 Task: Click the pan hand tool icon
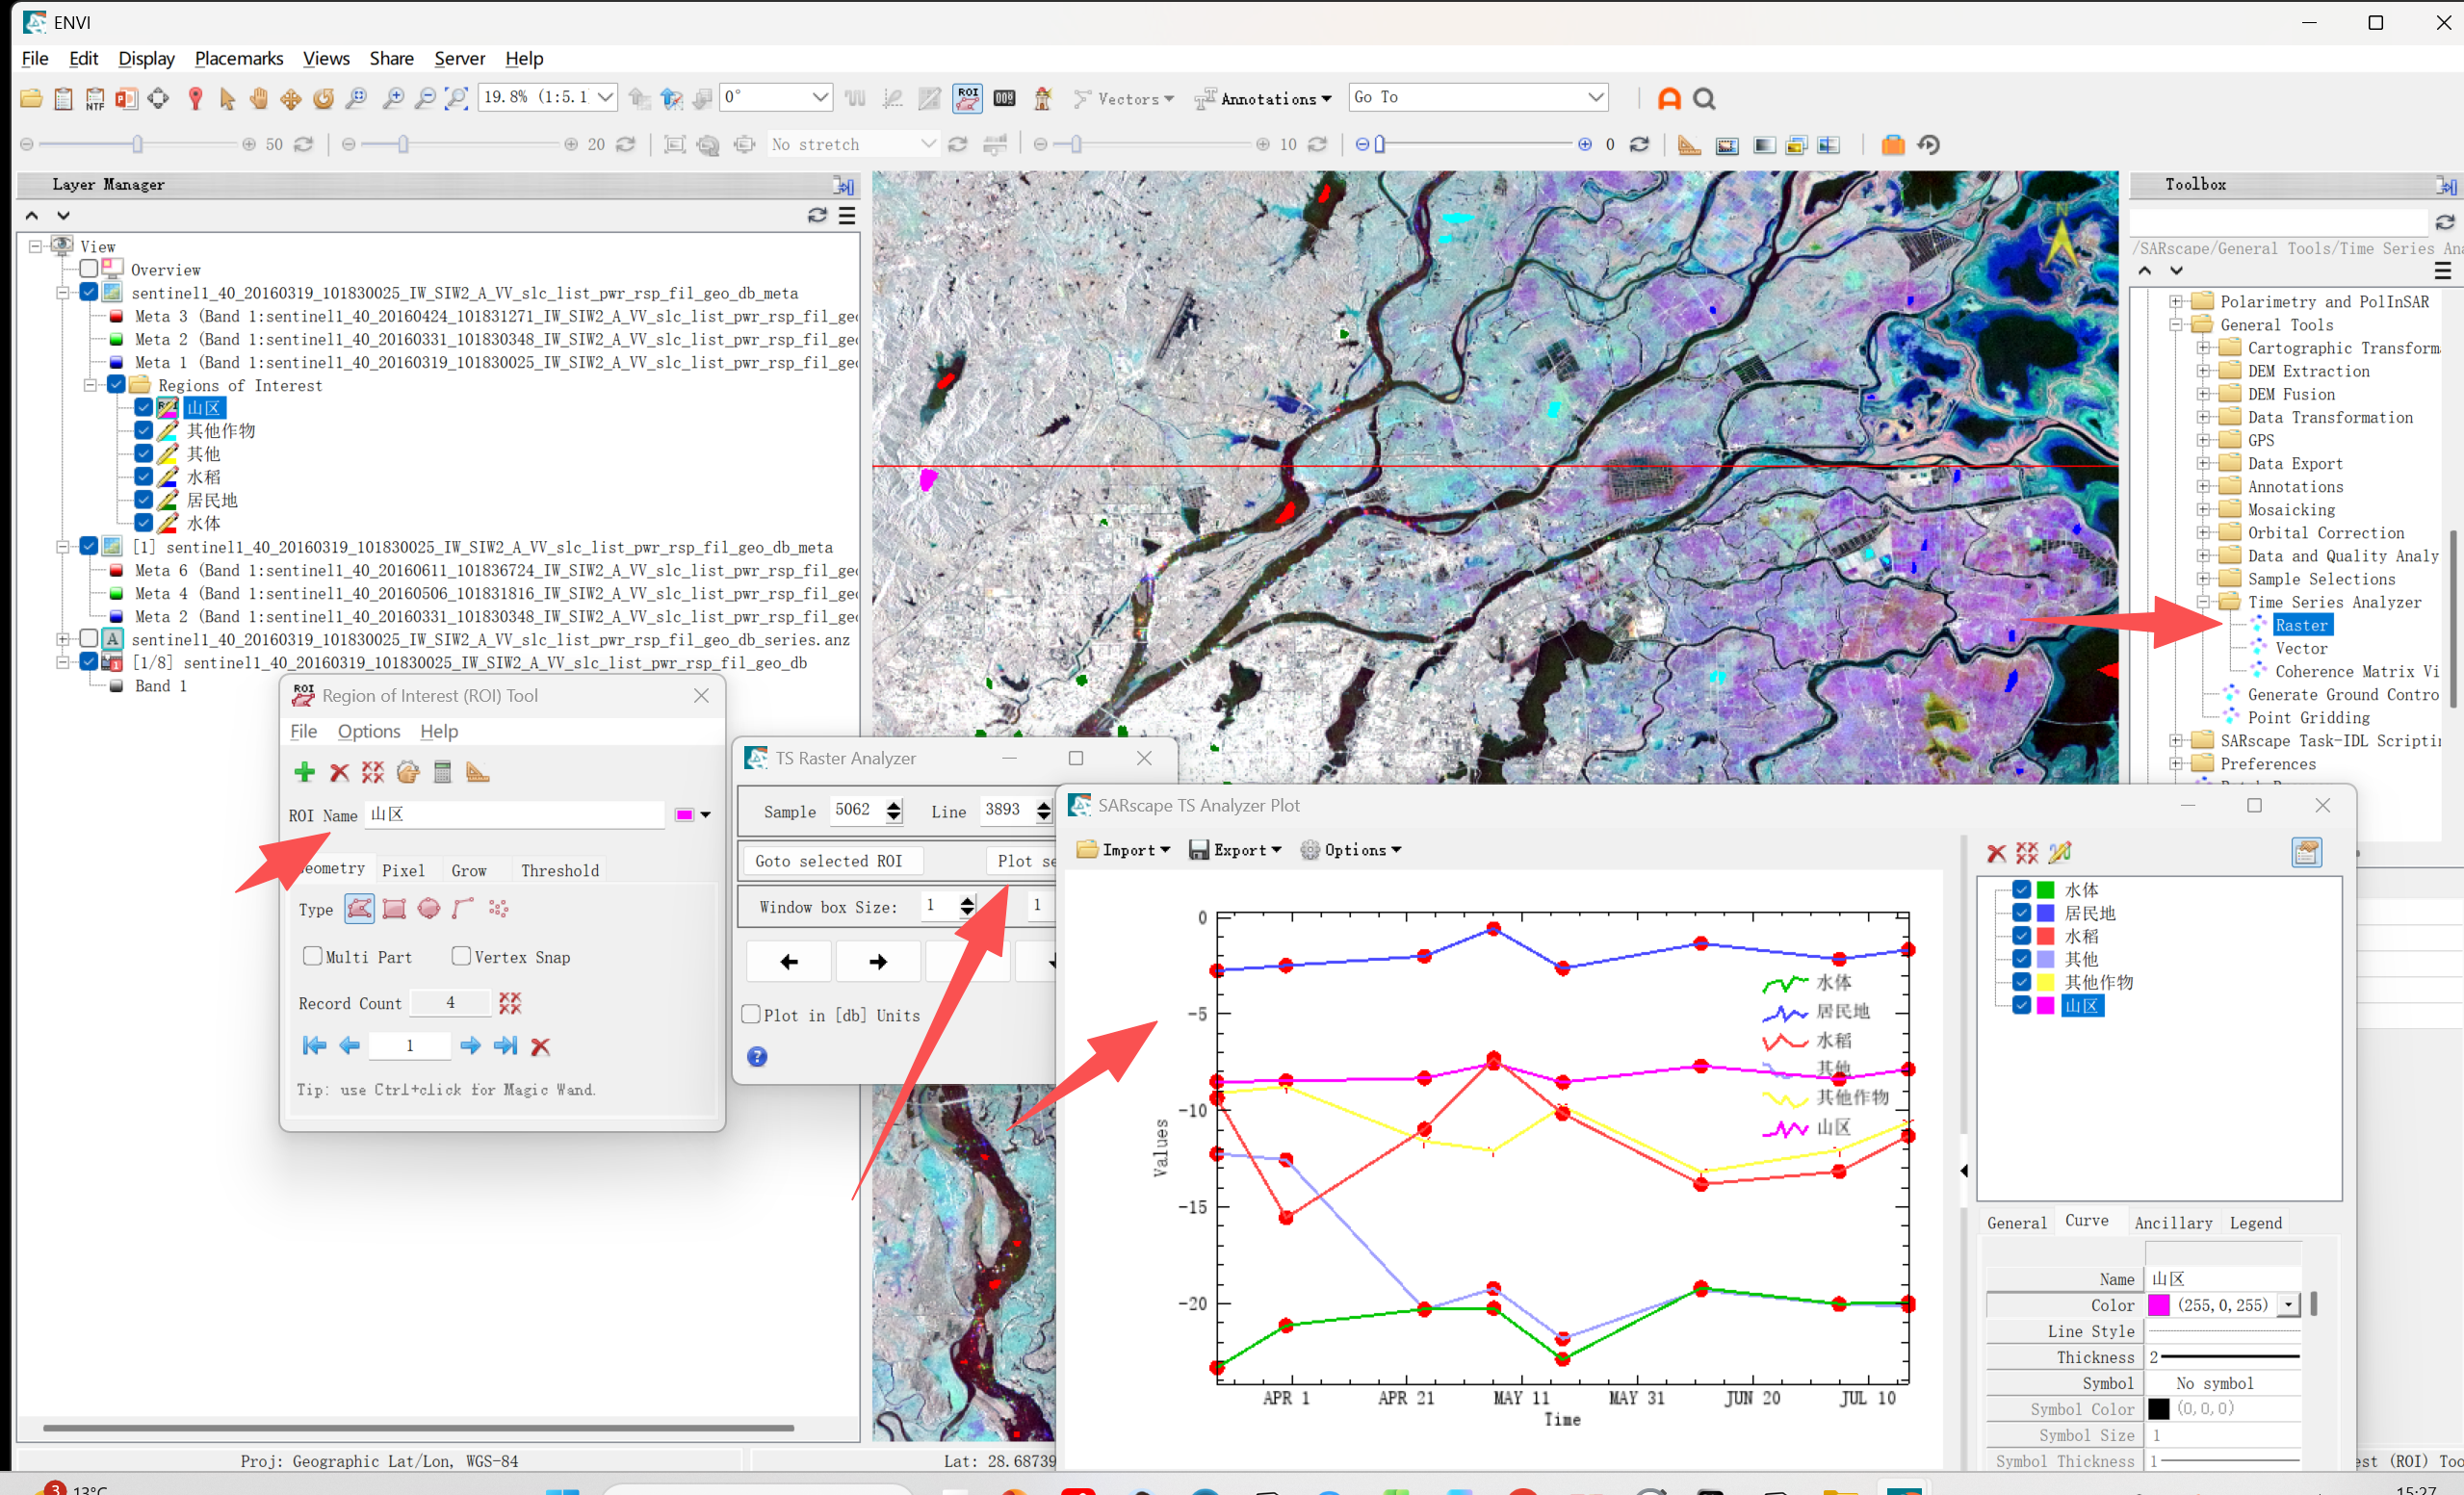click(259, 98)
